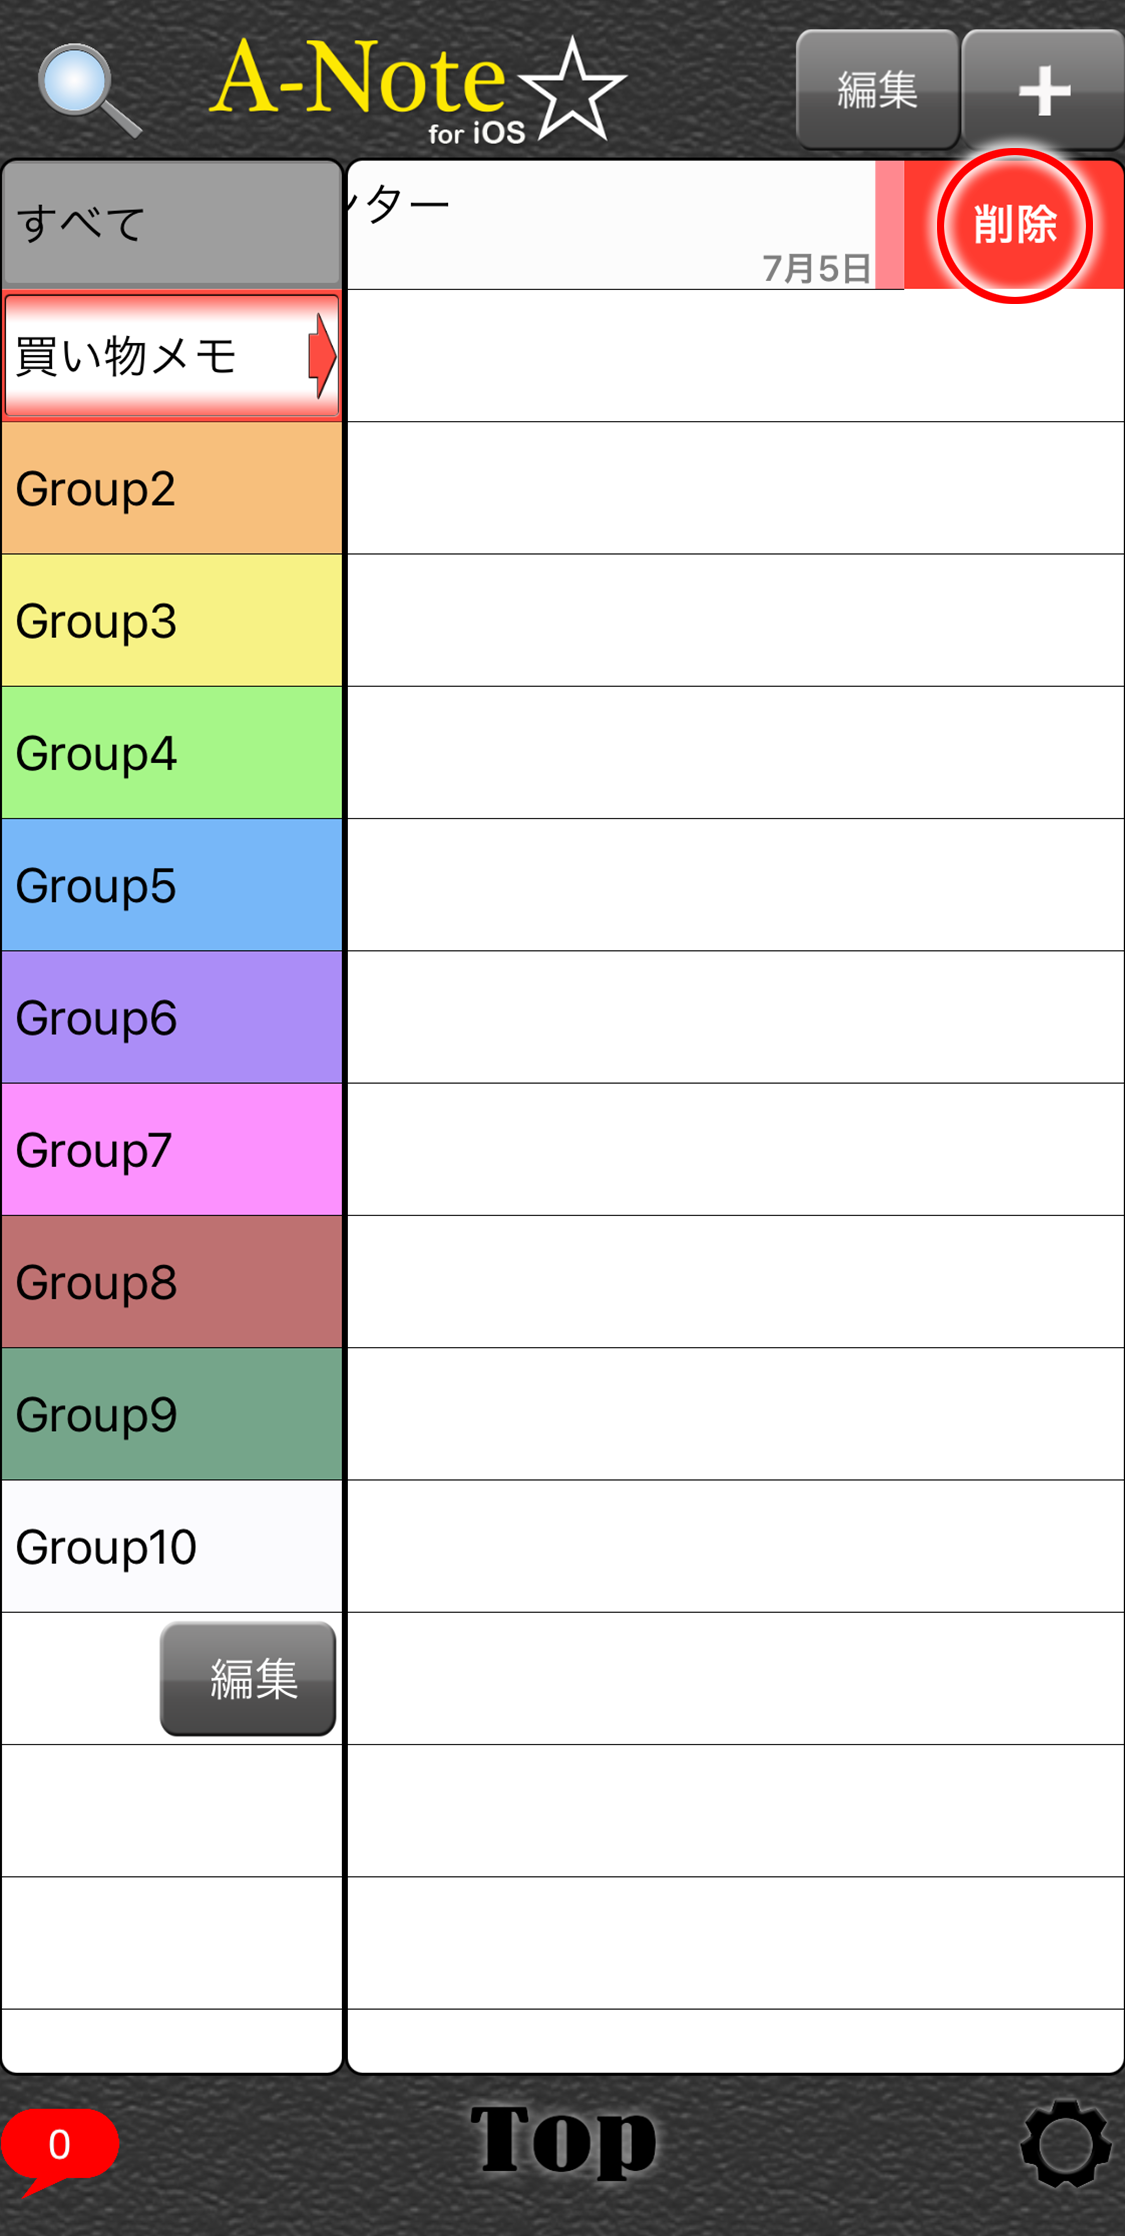Tap the top 編集 button in header
This screenshot has width=1125, height=2236.
coord(877,91)
